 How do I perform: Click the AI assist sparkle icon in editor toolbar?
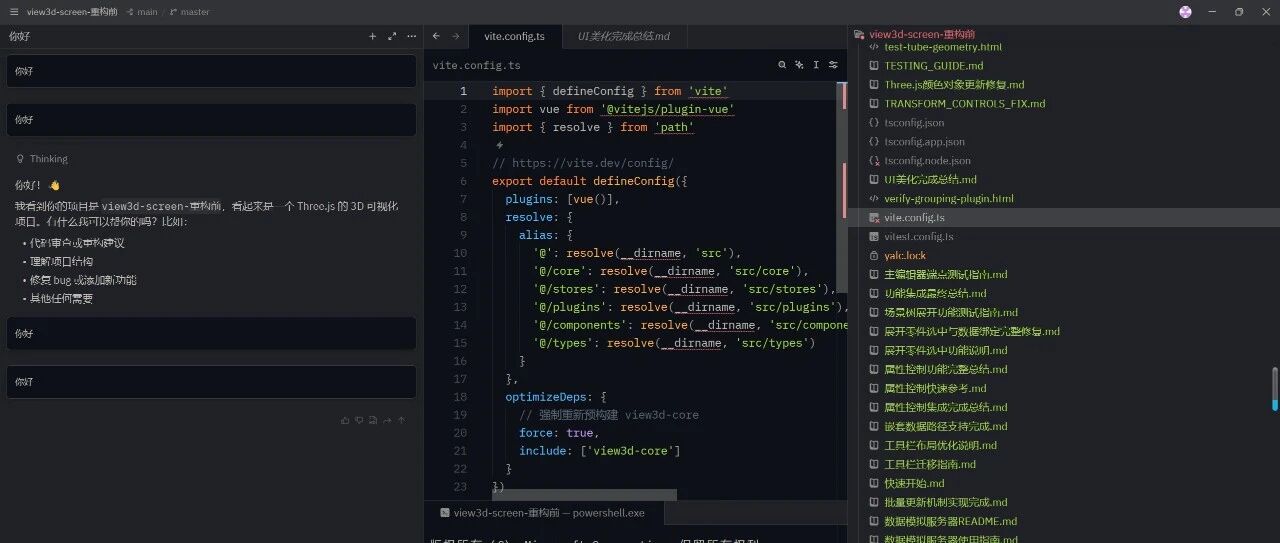(x=799, y=65)
